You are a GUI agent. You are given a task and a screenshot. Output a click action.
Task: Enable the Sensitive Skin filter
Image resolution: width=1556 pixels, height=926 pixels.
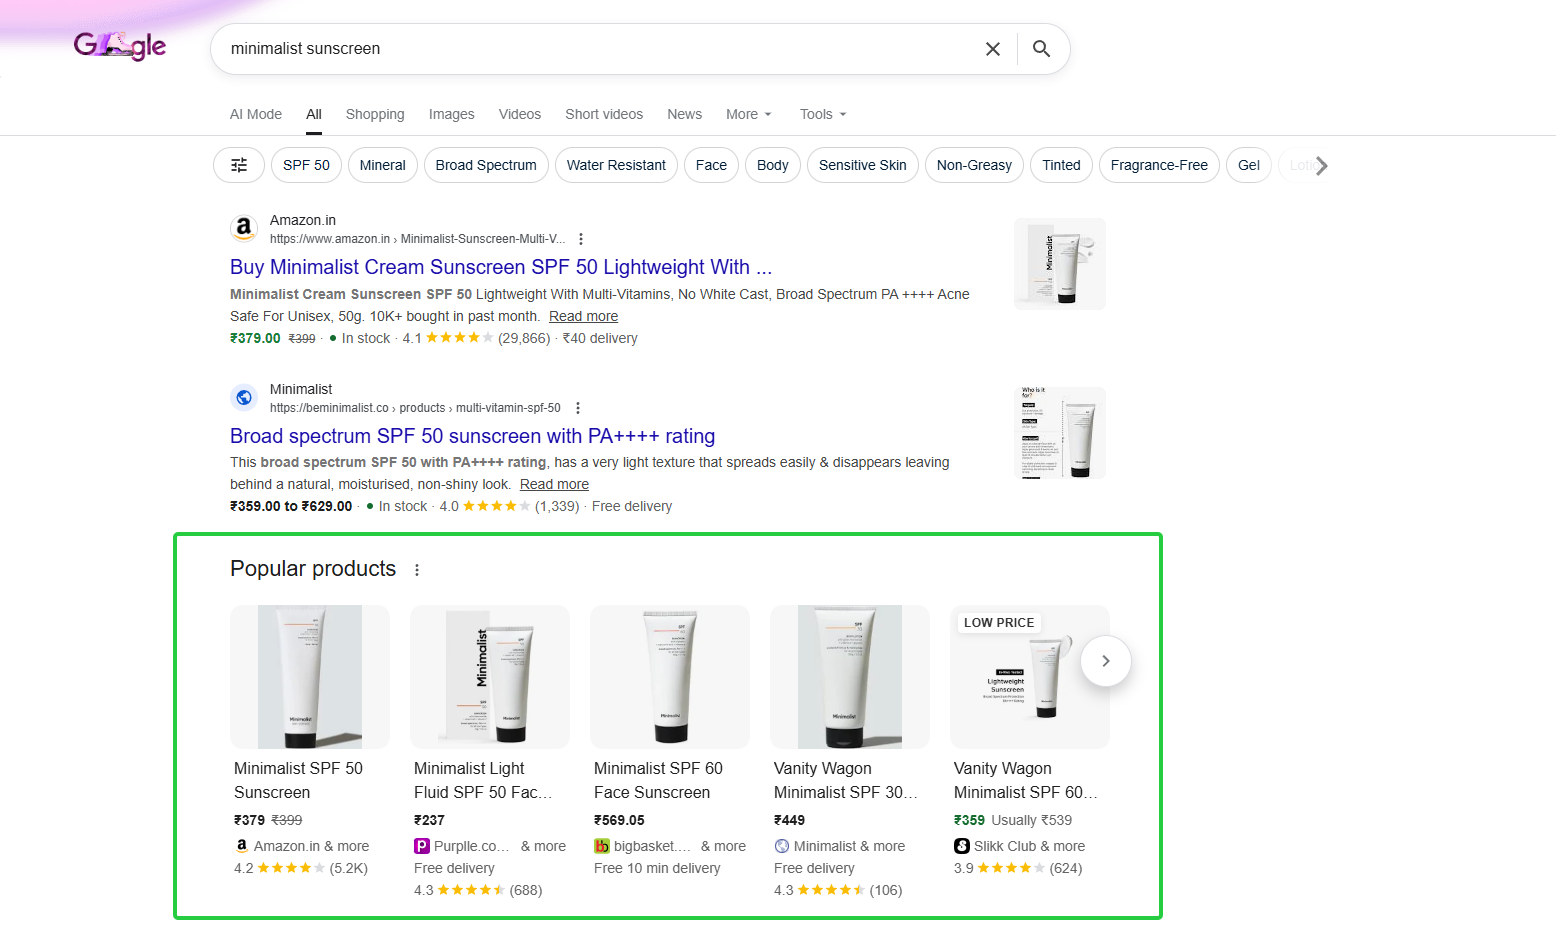[x=862, y=165]
